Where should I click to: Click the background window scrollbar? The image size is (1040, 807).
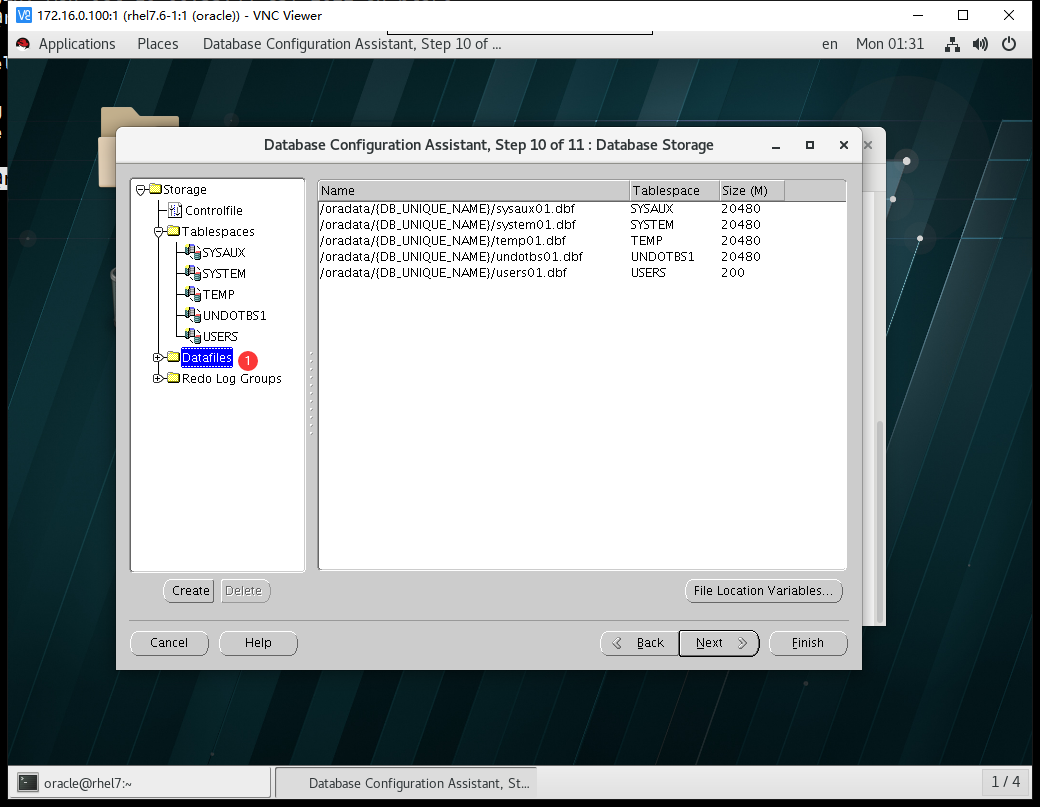pos(880,521)
